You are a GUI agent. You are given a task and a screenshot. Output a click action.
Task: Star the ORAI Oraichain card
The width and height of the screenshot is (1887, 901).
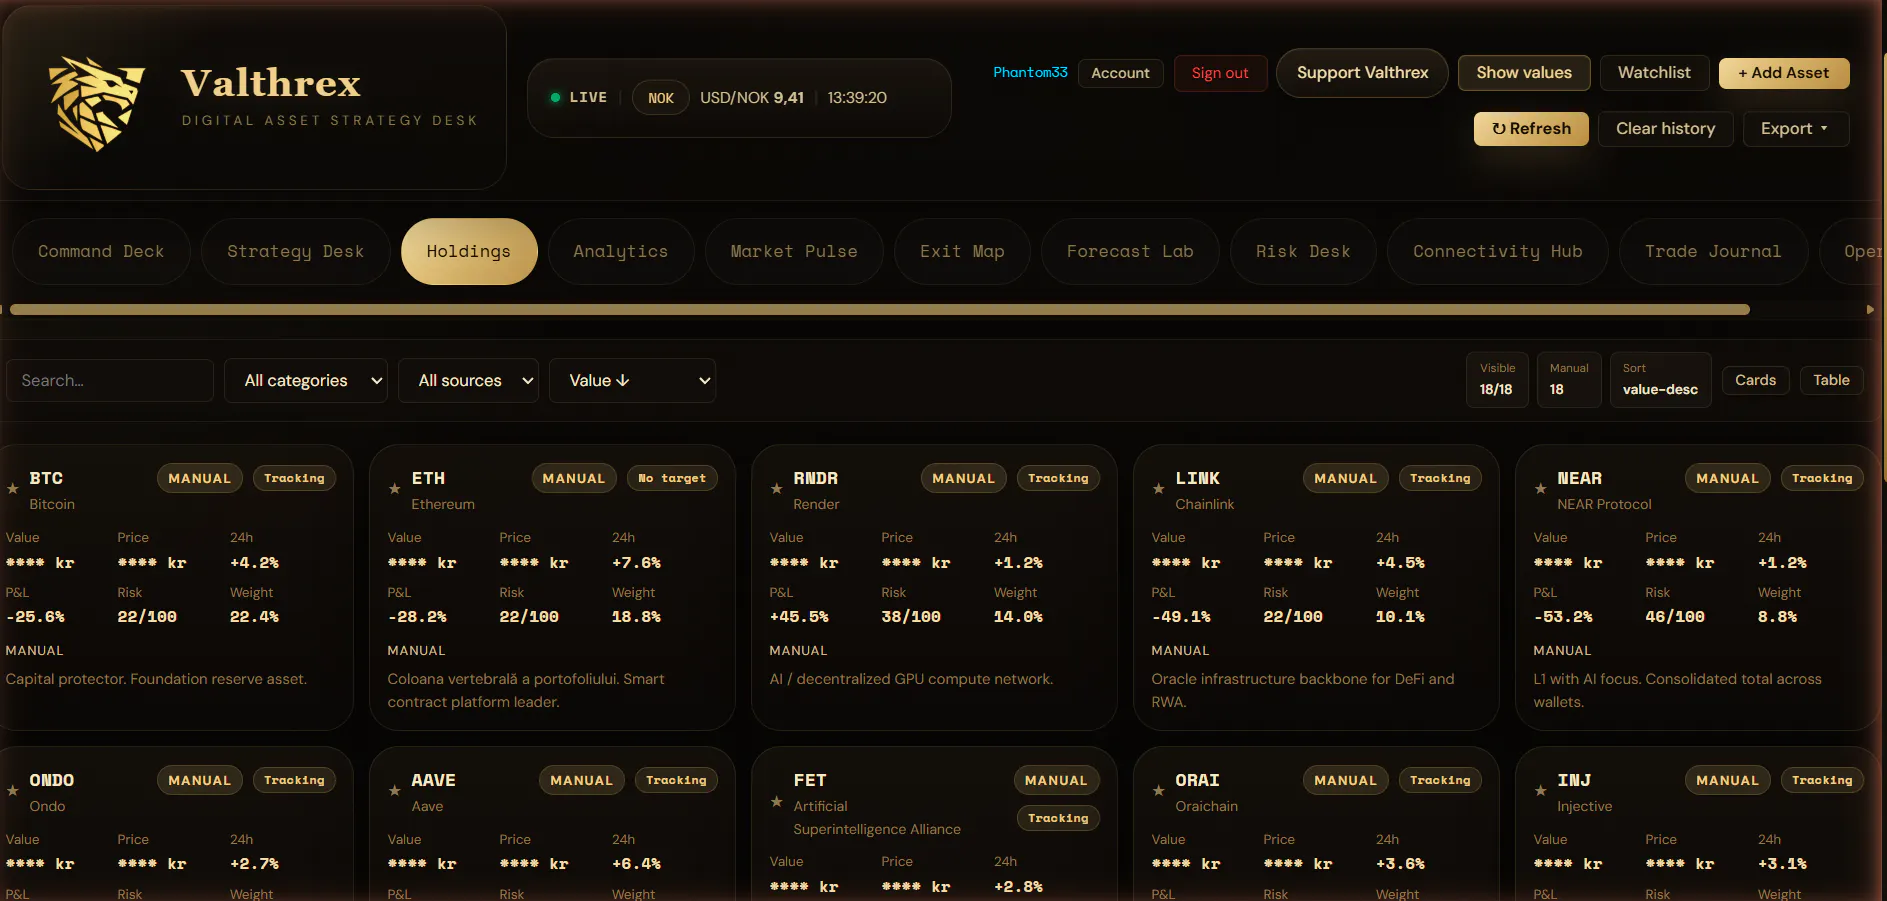(1159, 791)
